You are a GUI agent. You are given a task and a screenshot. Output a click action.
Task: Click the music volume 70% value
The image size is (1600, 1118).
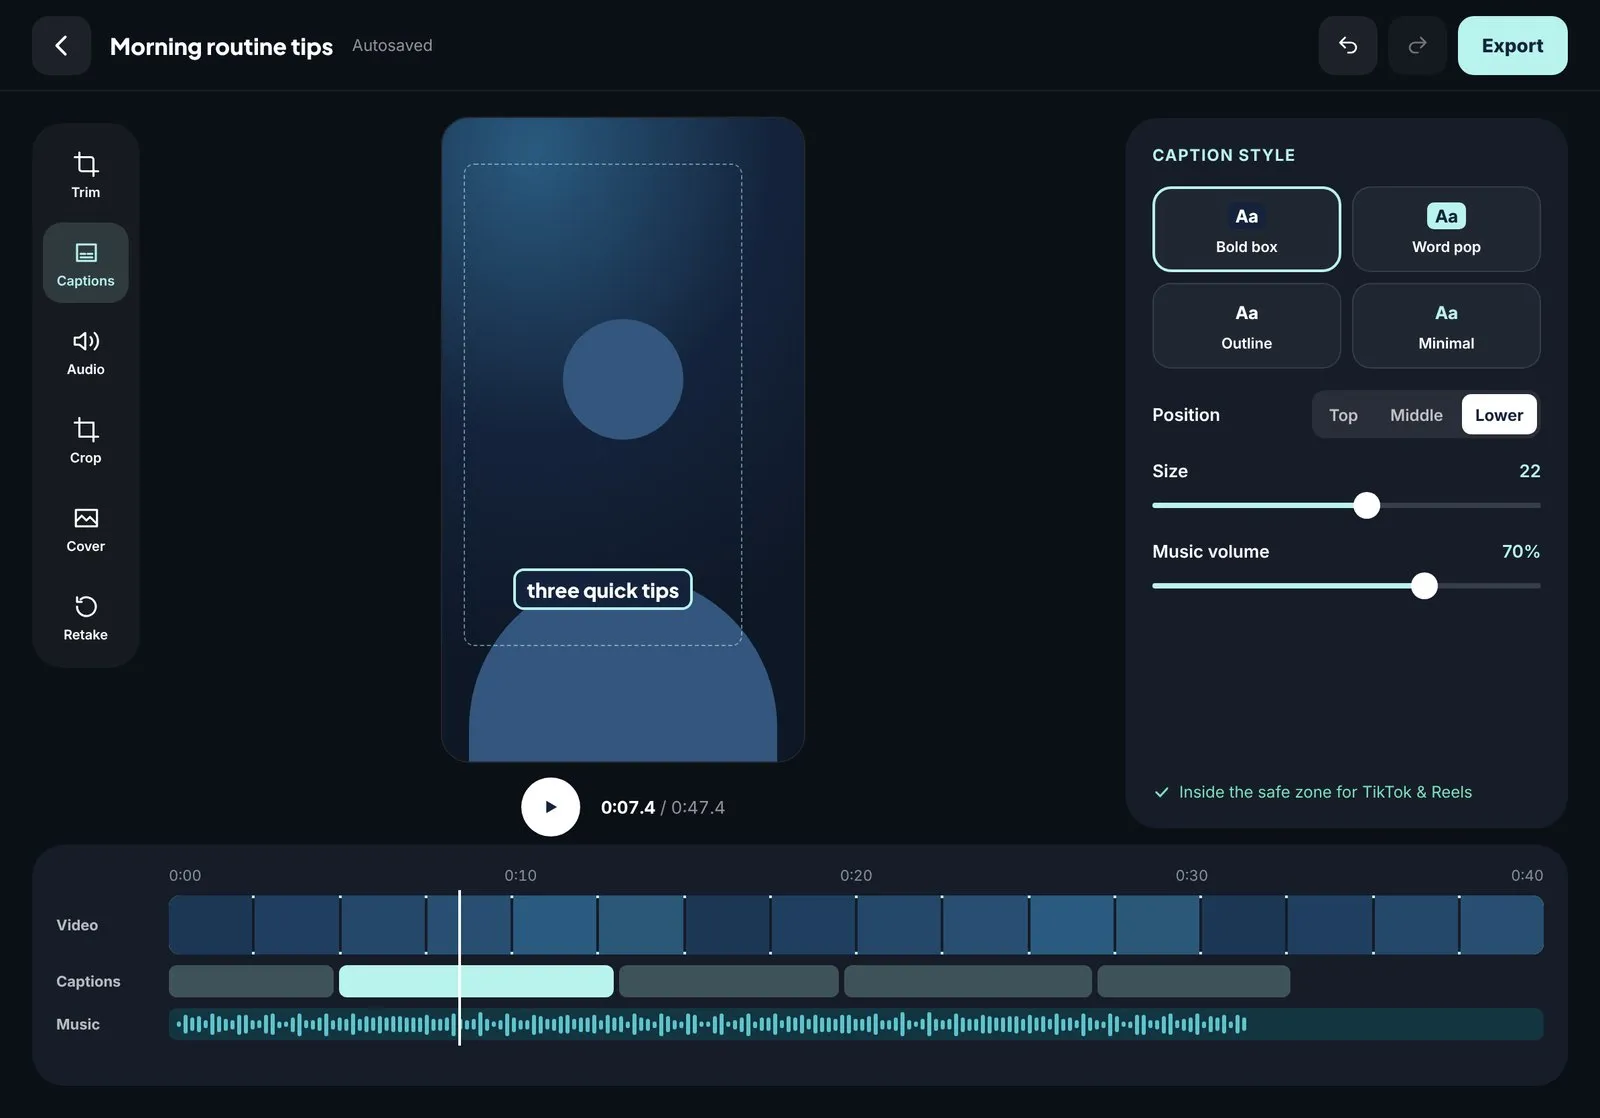point(1521,552)
